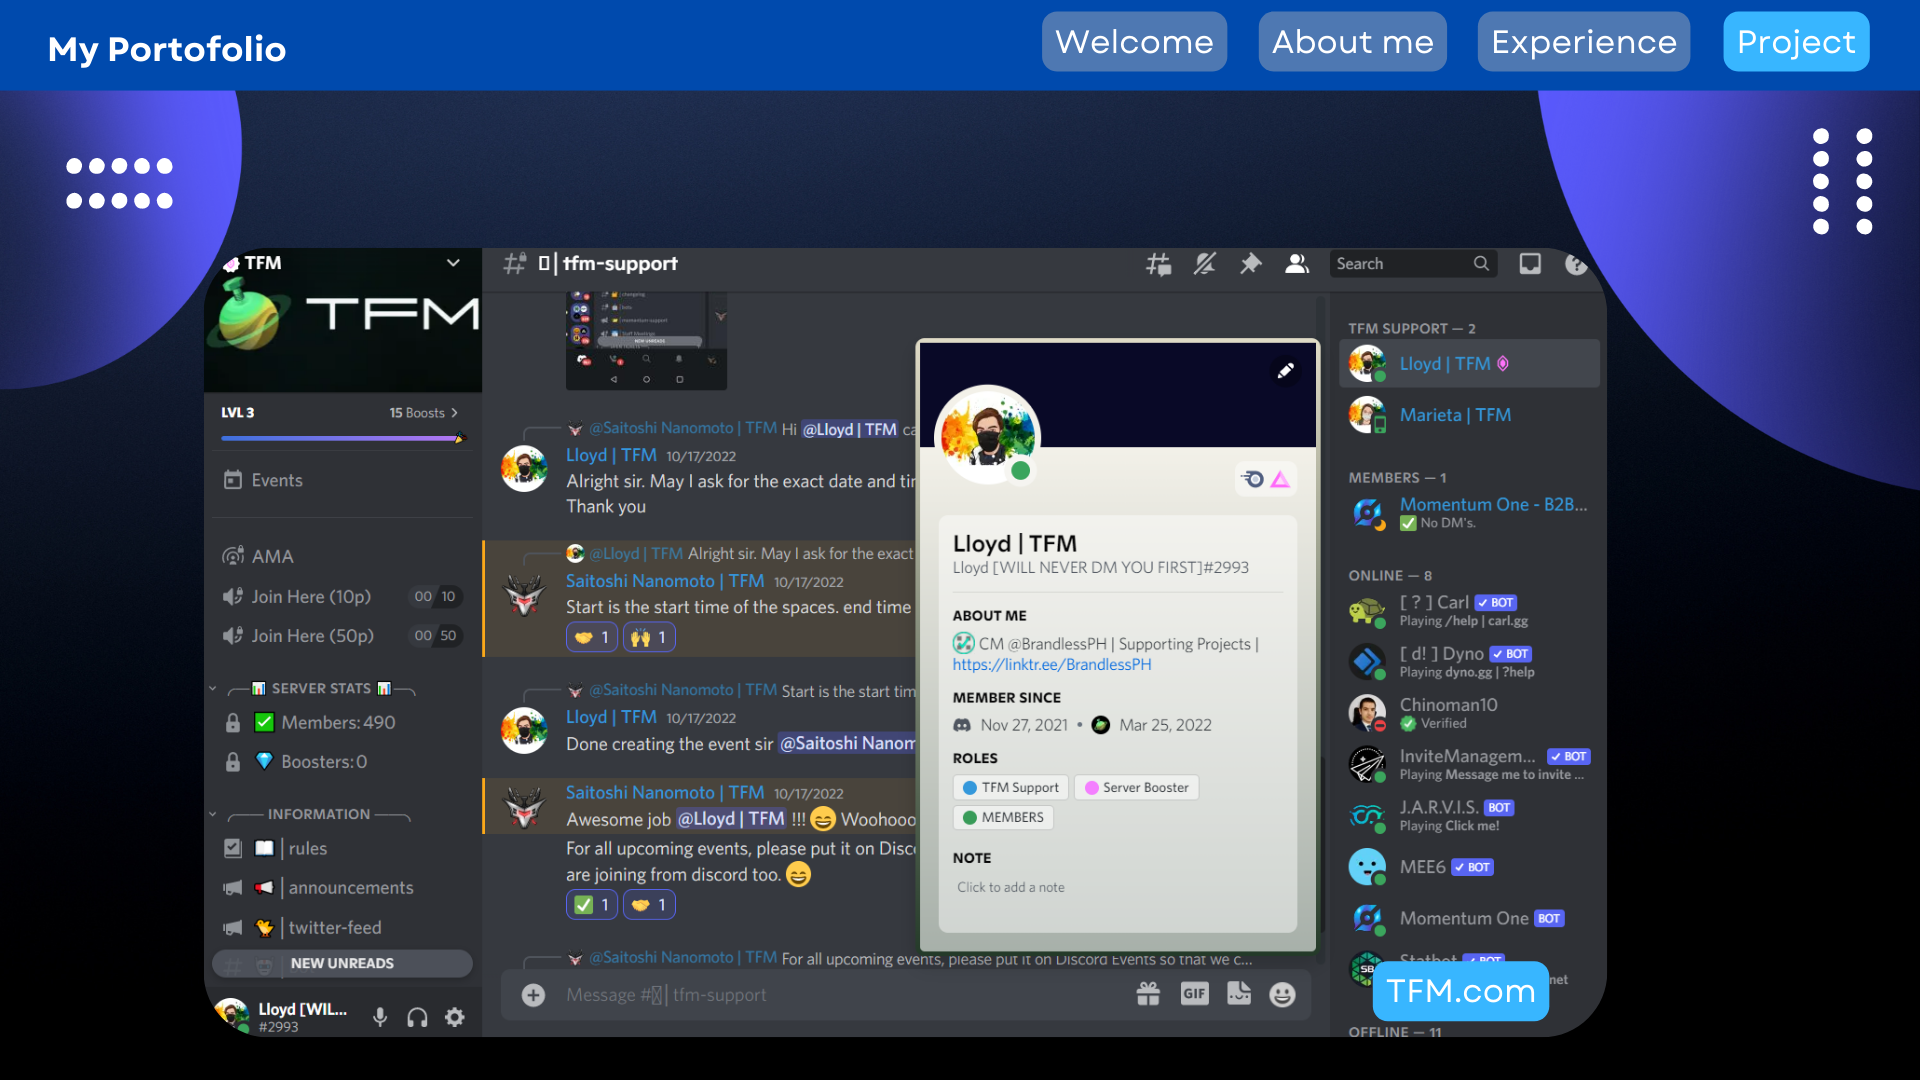Open the About me tab
This screenshot has height=1080, width=1920.
(1352, 42)
